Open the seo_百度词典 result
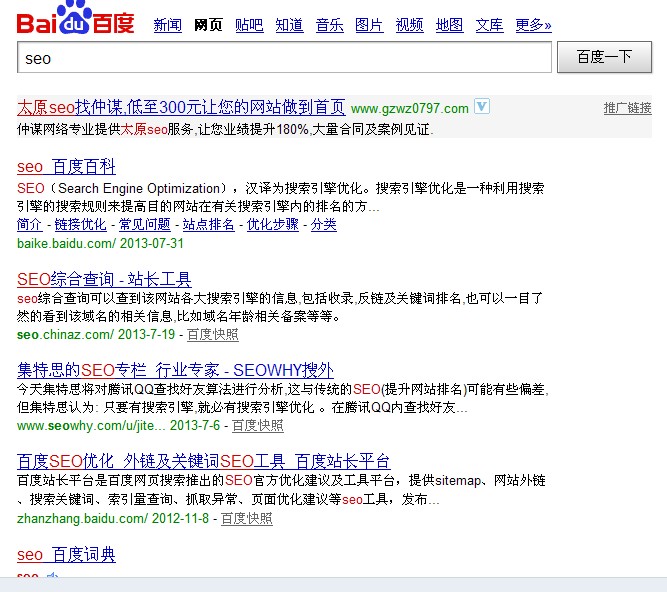This screenshot has height=592, width=667. pyautogui.click(x=66, y=555)
